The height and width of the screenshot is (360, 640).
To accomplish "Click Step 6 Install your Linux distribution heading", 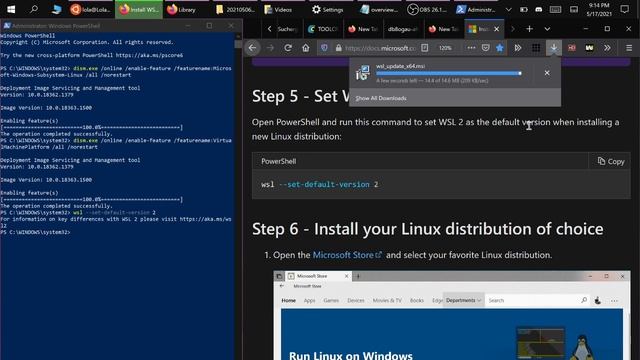I will pyautogui.click(x=427, y=229).
